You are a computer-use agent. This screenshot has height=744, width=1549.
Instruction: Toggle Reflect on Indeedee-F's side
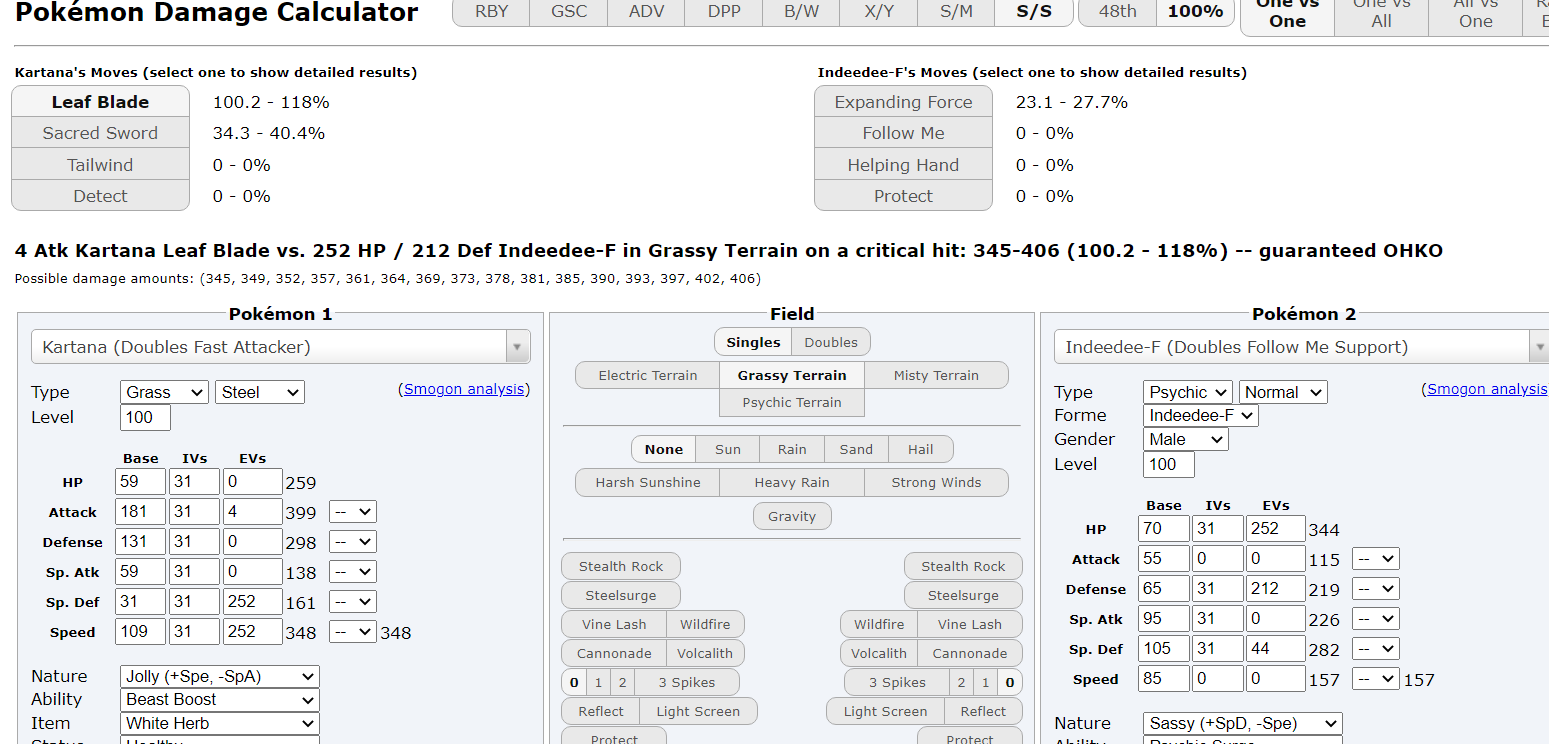983,711
